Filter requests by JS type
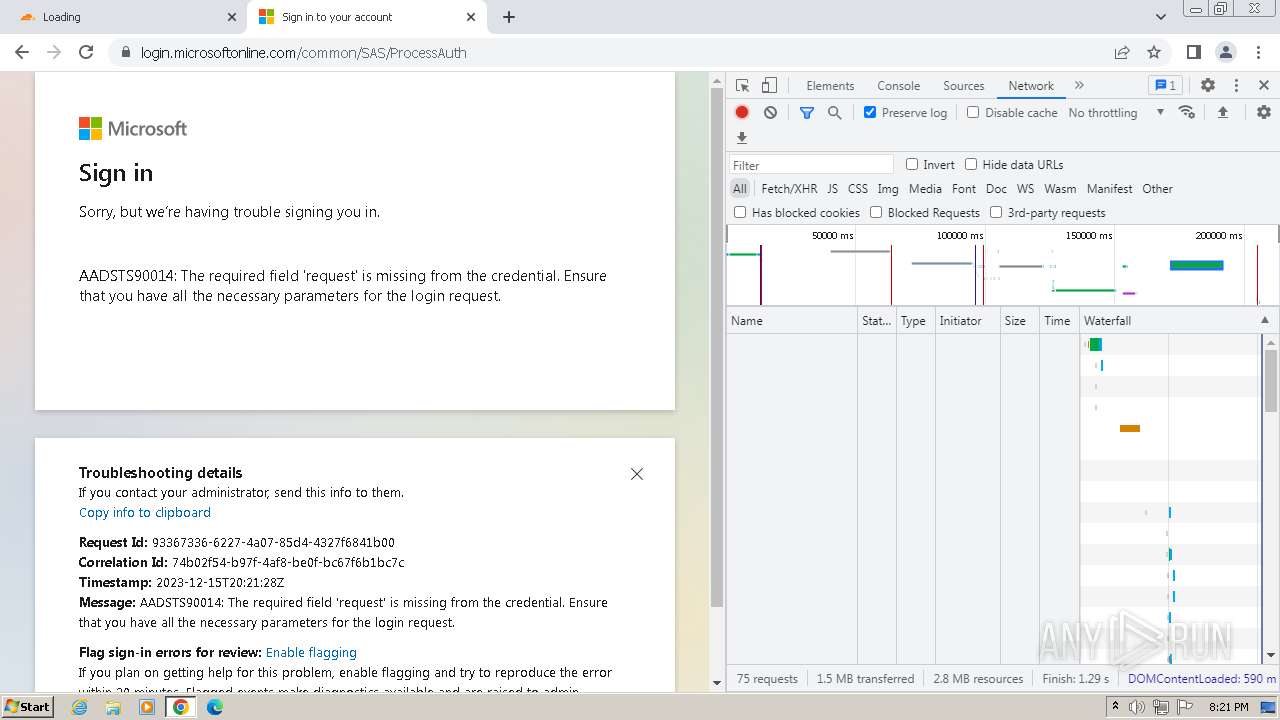Image resolution: width=1280 pixels, height=720 pixels. pos(833,189)
